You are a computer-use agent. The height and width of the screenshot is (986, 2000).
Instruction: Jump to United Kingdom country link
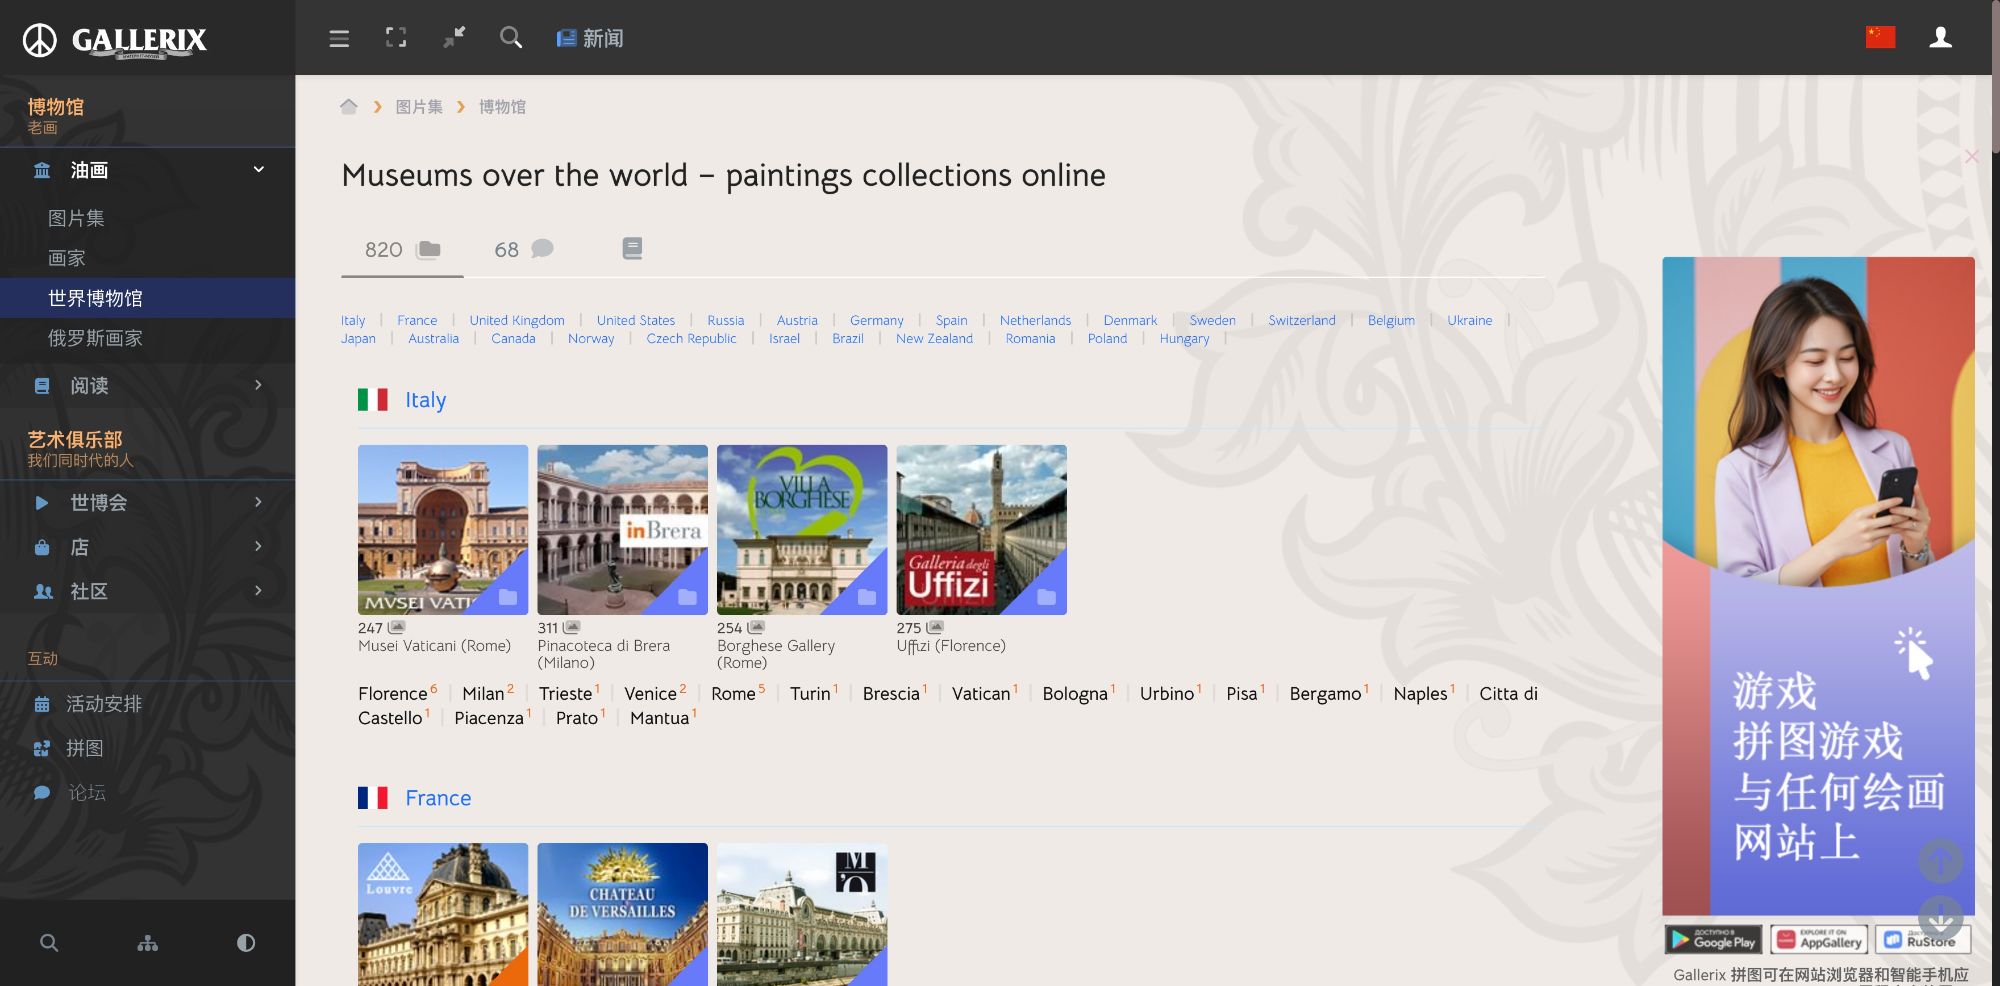pyautogui.click(x=517, y=320)
